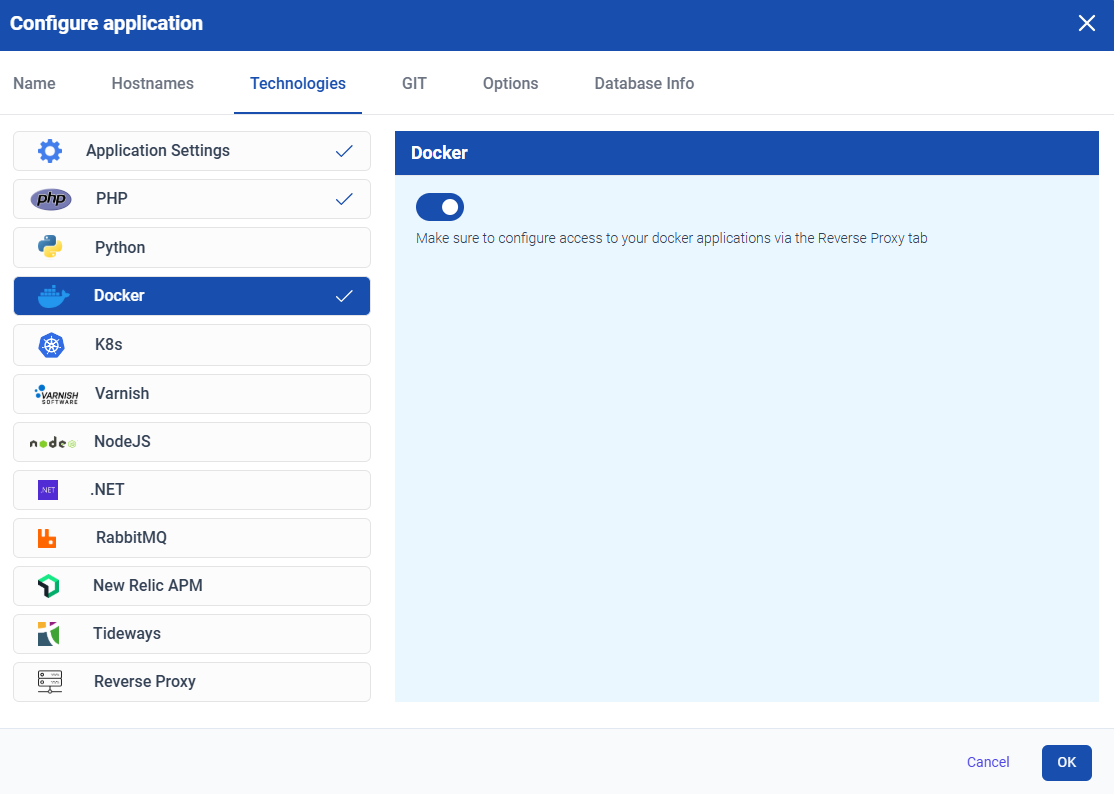
Task: Open the Options tab
Action: [x=510, y=83]
